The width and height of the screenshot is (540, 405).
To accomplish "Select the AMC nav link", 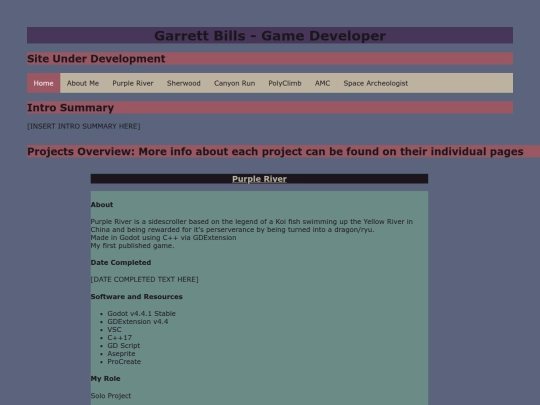I will point(322,83).
